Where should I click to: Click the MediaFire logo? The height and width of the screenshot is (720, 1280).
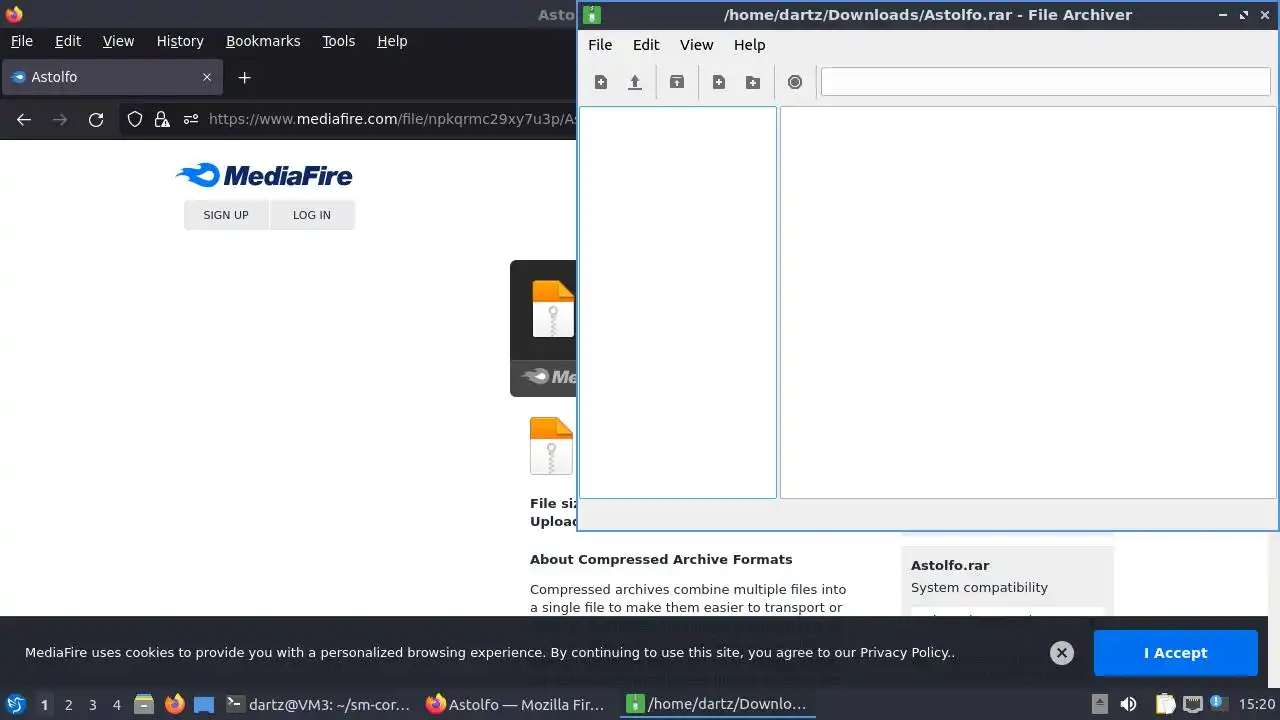click(264, 176)
